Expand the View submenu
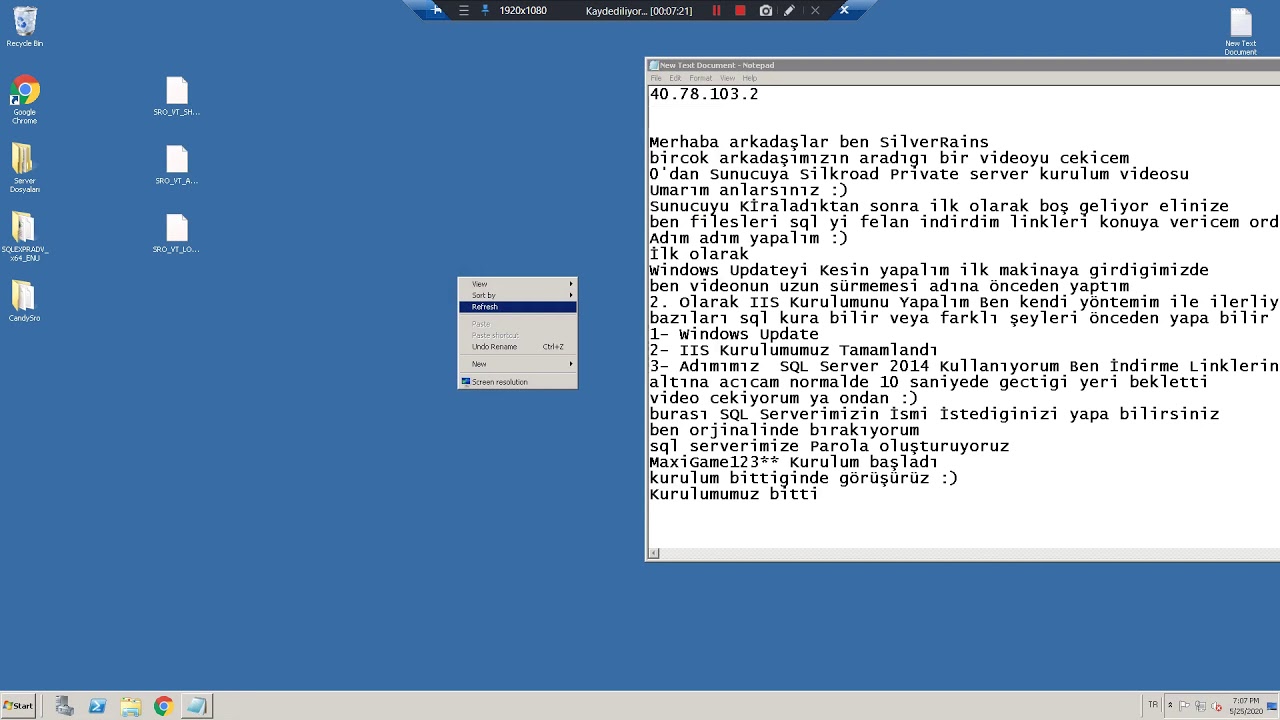 coord(518,284)
